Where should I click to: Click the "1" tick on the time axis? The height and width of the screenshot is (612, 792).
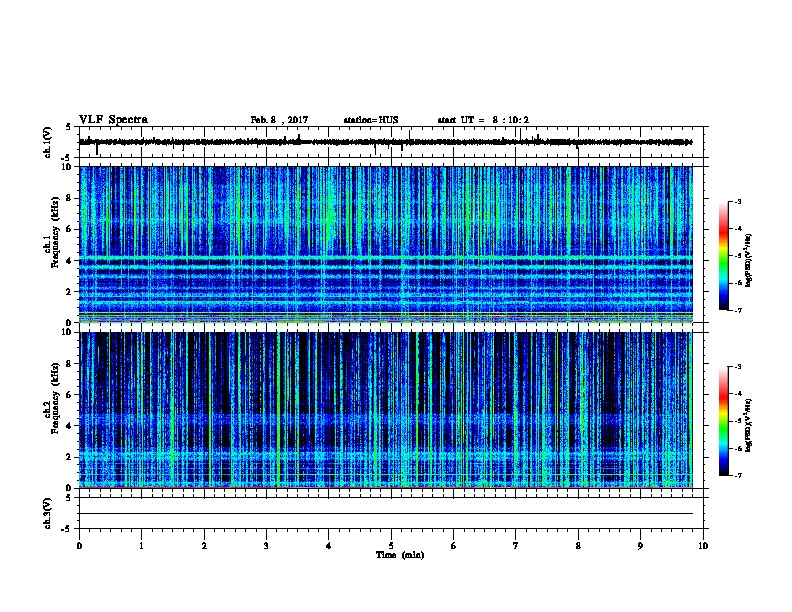pyautogui.click(x=141, y=546)
